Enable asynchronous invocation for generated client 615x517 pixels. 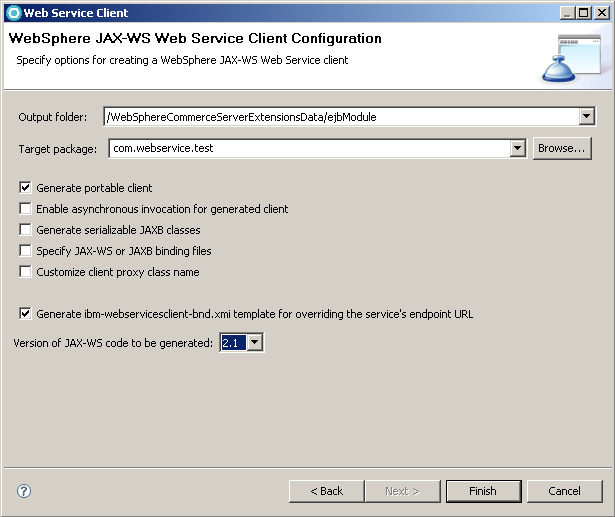pos(25,209)
